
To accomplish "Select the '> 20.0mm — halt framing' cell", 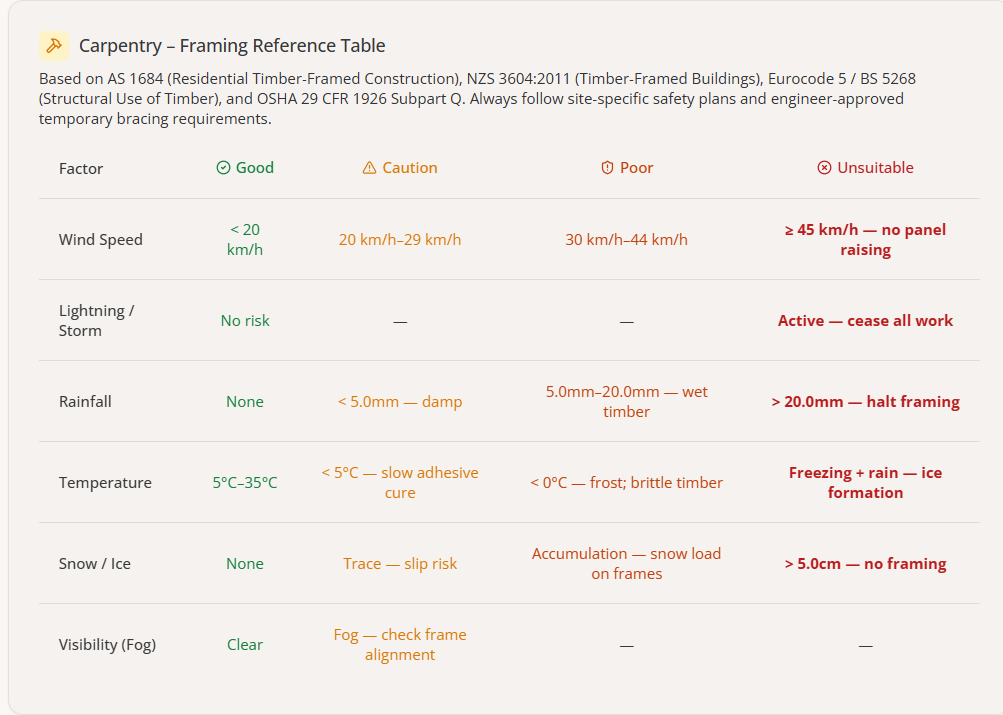I will [x=865, y=402].
